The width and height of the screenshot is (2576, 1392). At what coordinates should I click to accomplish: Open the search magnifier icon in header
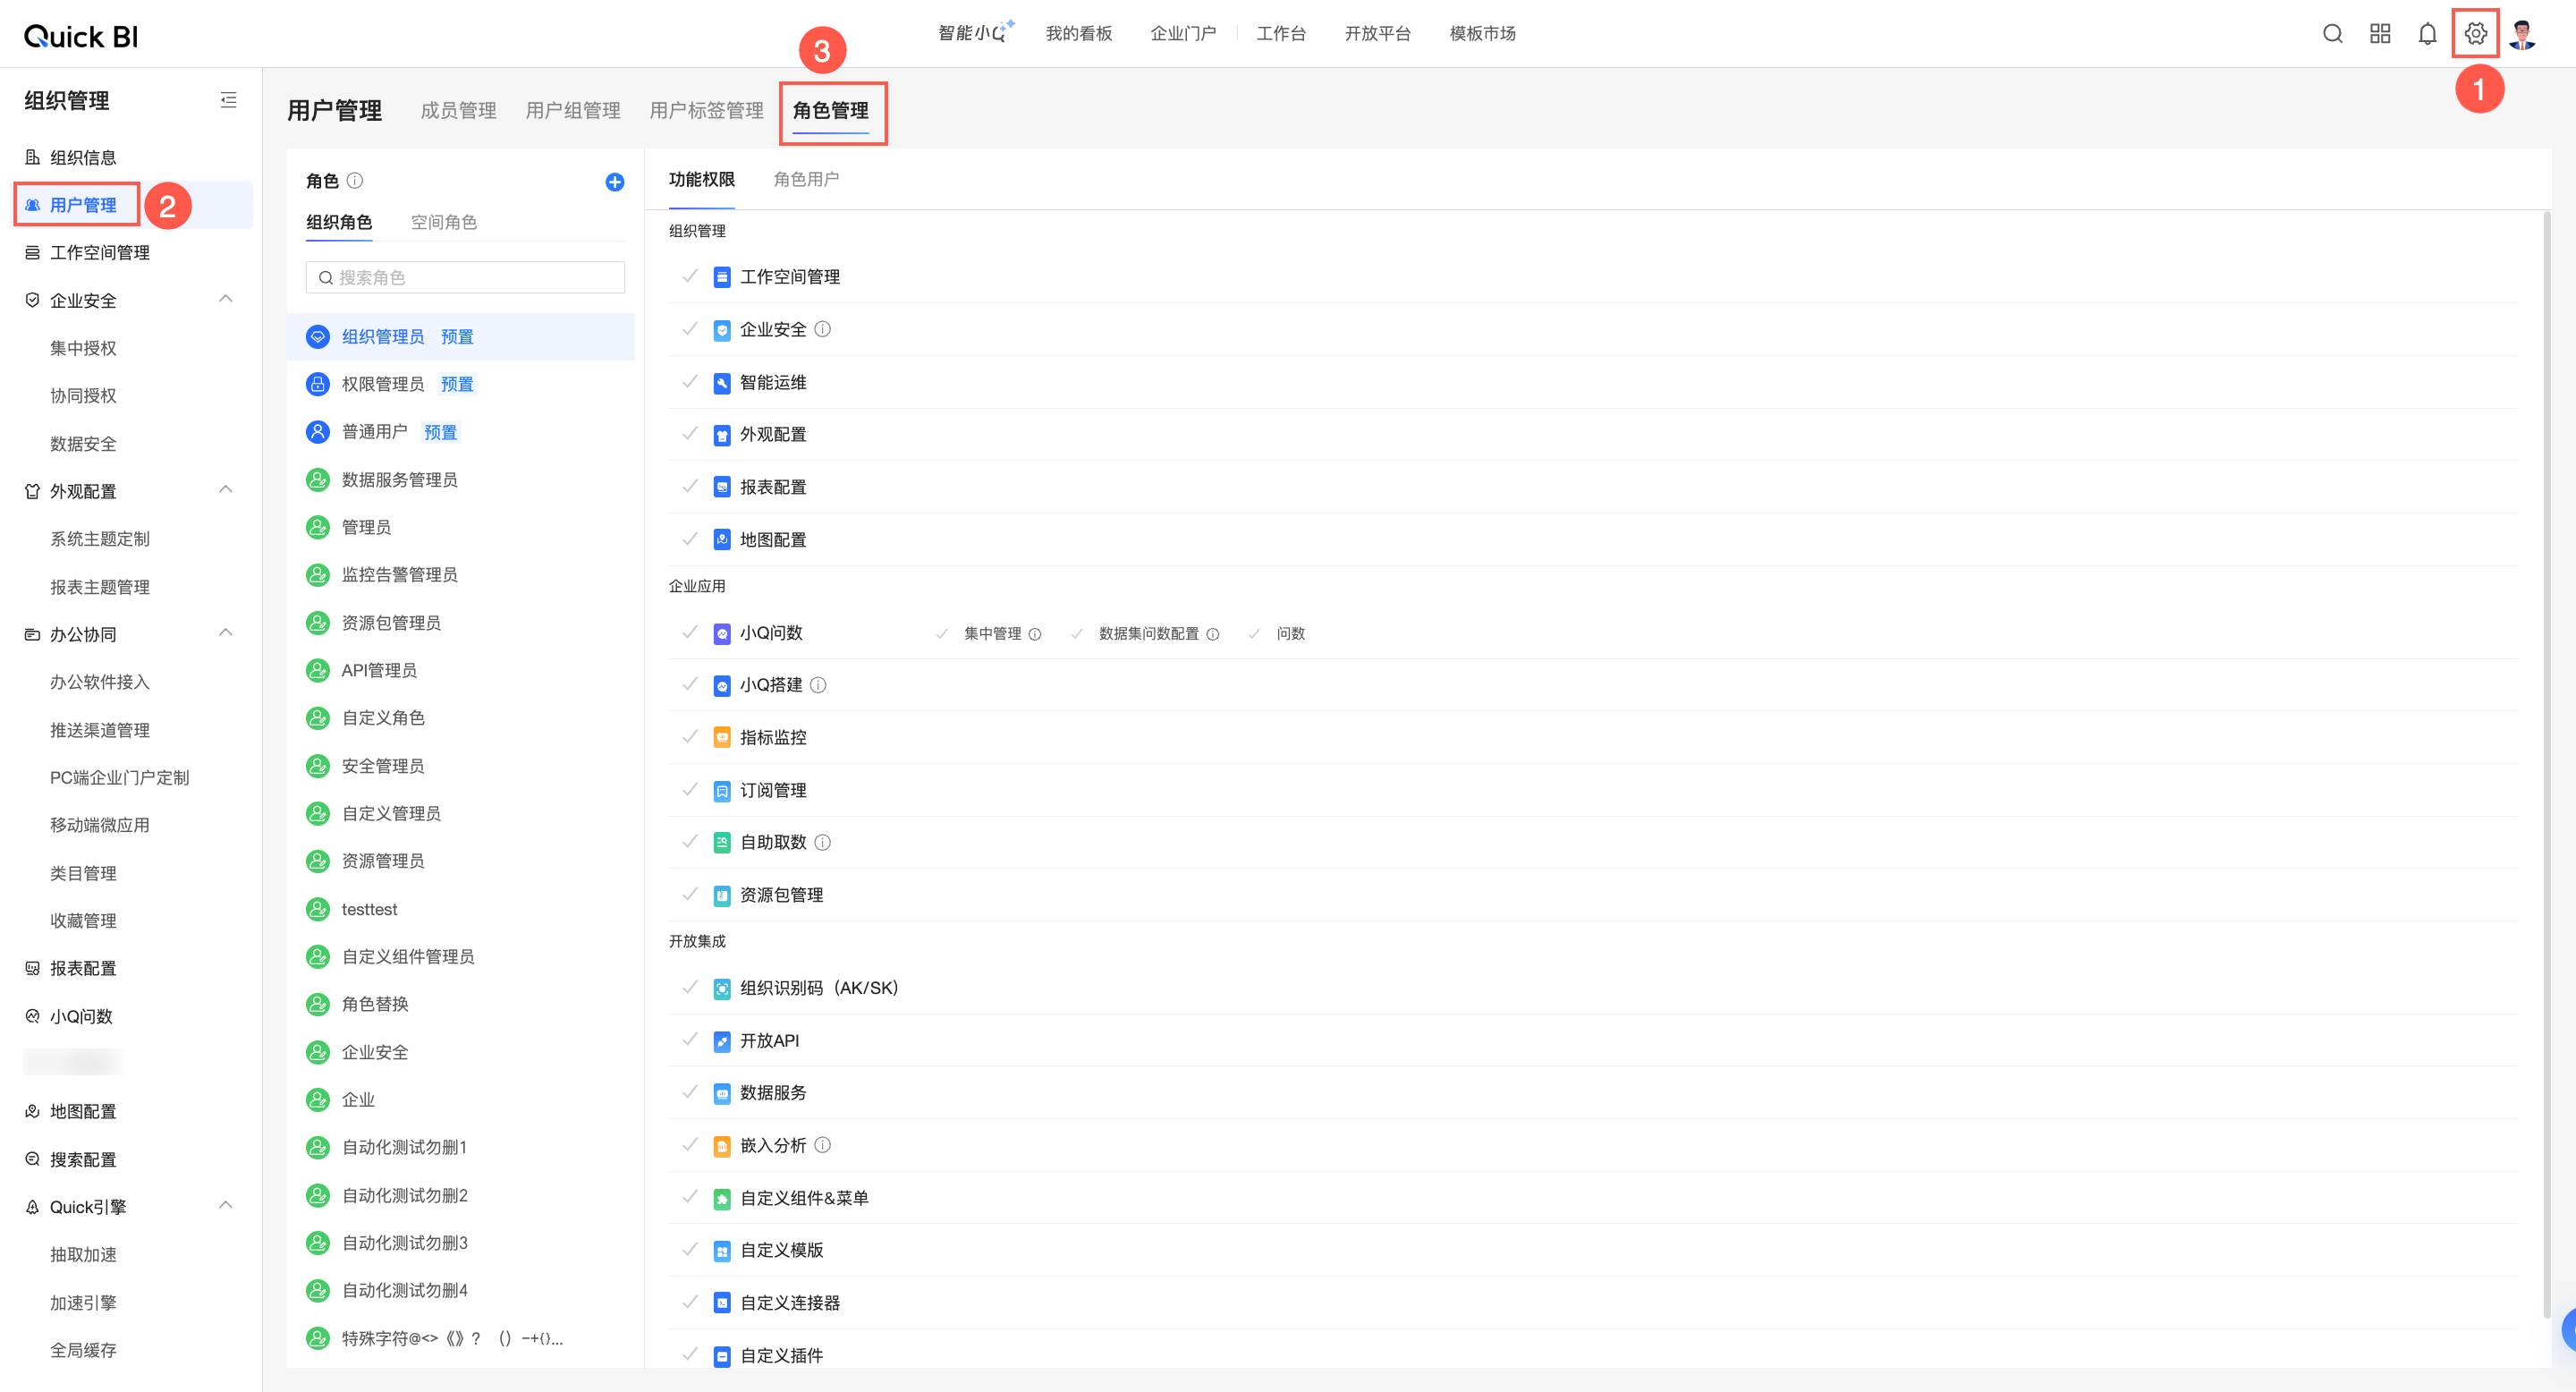[x=2332, y=34]
